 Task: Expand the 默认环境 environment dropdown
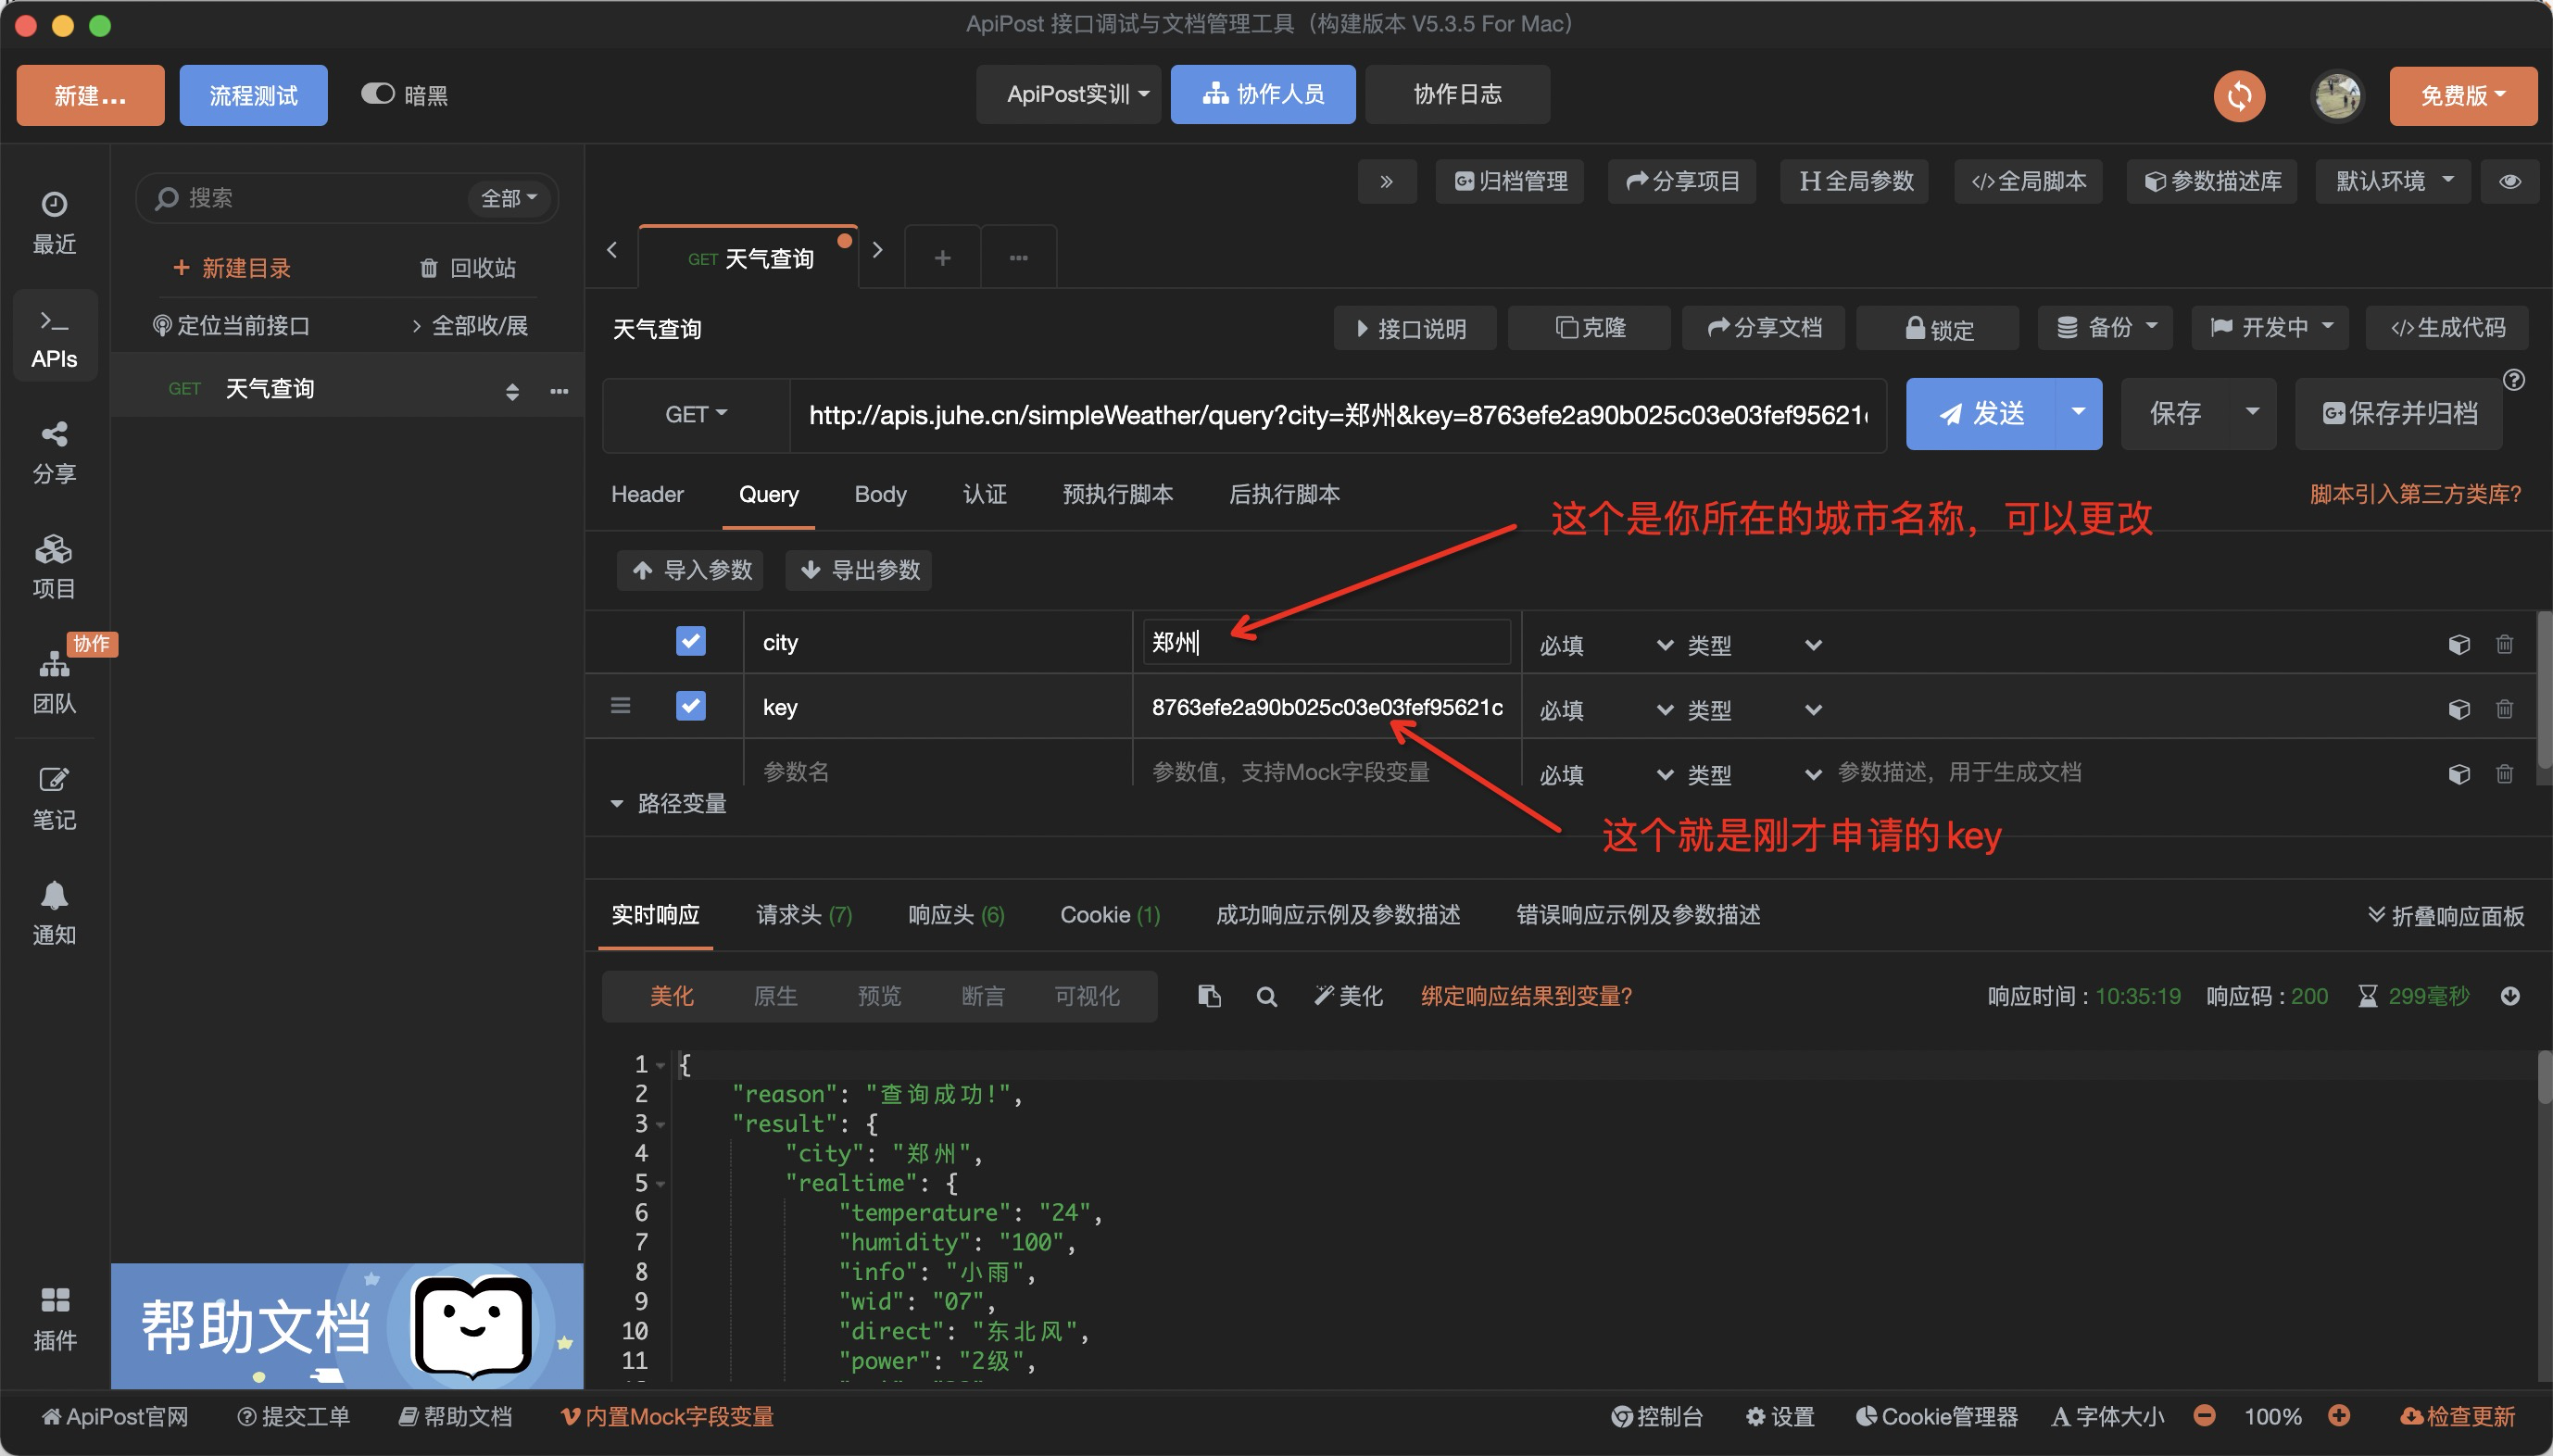click(2393, 181)
